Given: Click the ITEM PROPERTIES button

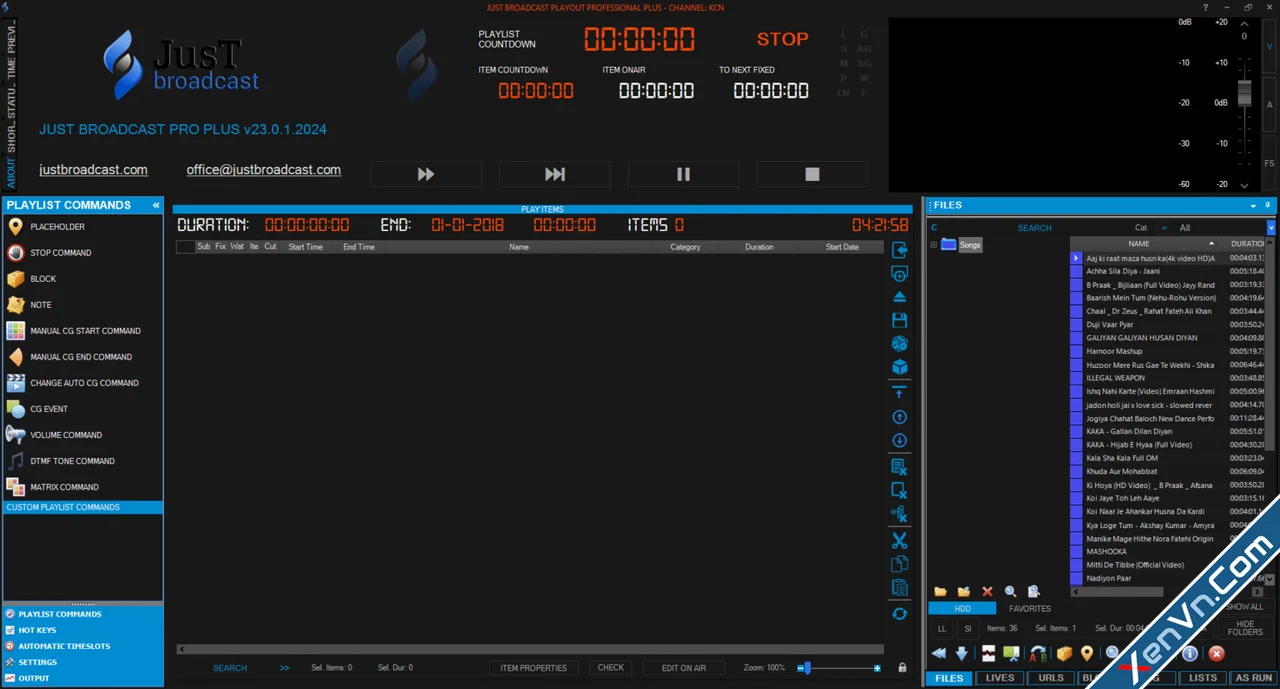Looking at the screenshot, I should tap(533, 667).
